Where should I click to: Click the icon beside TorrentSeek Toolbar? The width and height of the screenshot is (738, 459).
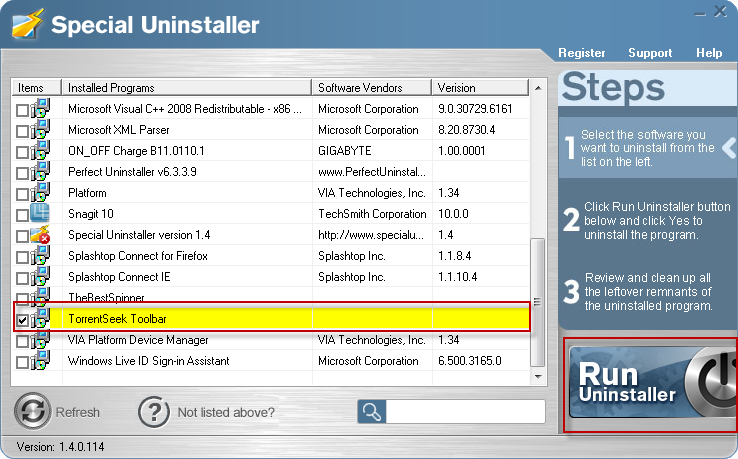(x=40, y=319)
